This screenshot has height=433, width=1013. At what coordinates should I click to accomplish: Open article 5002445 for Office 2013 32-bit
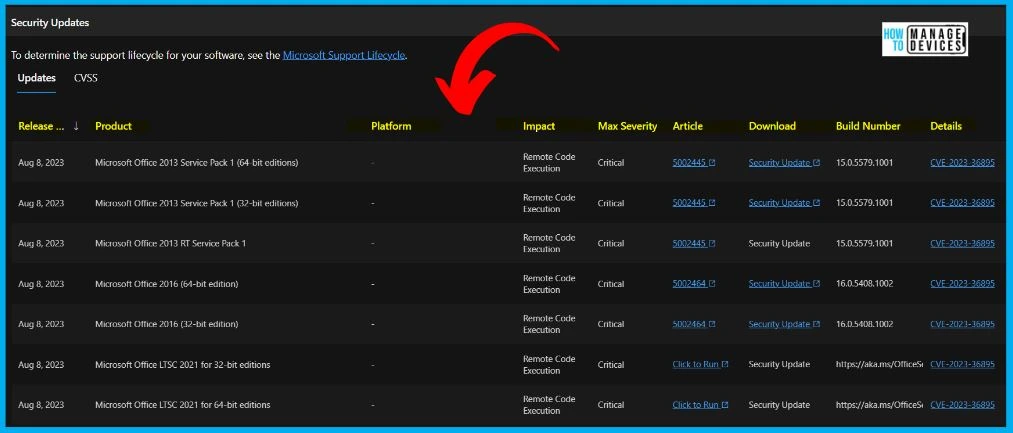[694, 203]
